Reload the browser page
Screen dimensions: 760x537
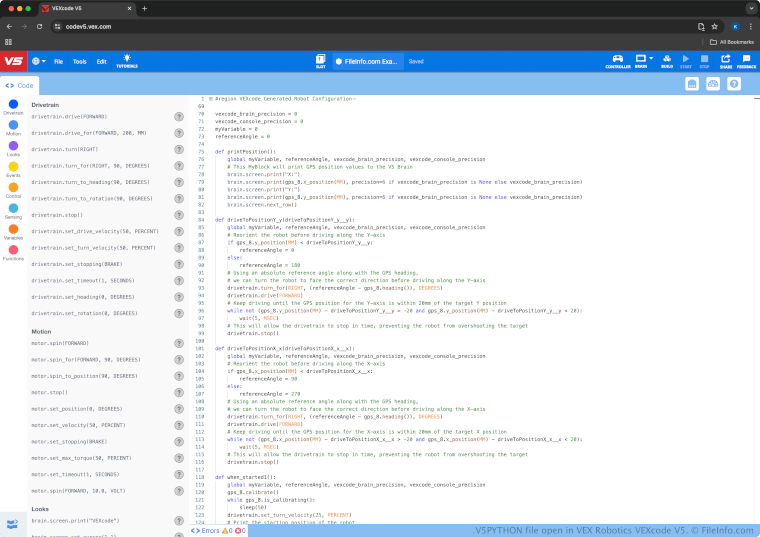click(39, 27)
